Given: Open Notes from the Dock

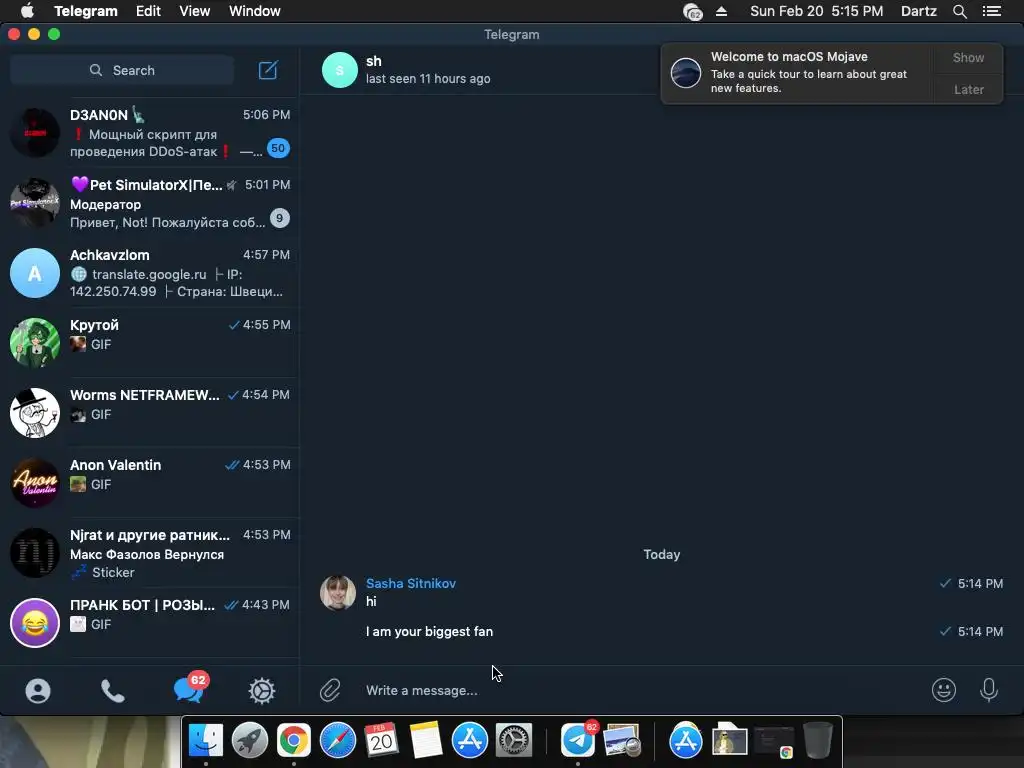Looking at the screenshot, I should [x=426, y=741].
